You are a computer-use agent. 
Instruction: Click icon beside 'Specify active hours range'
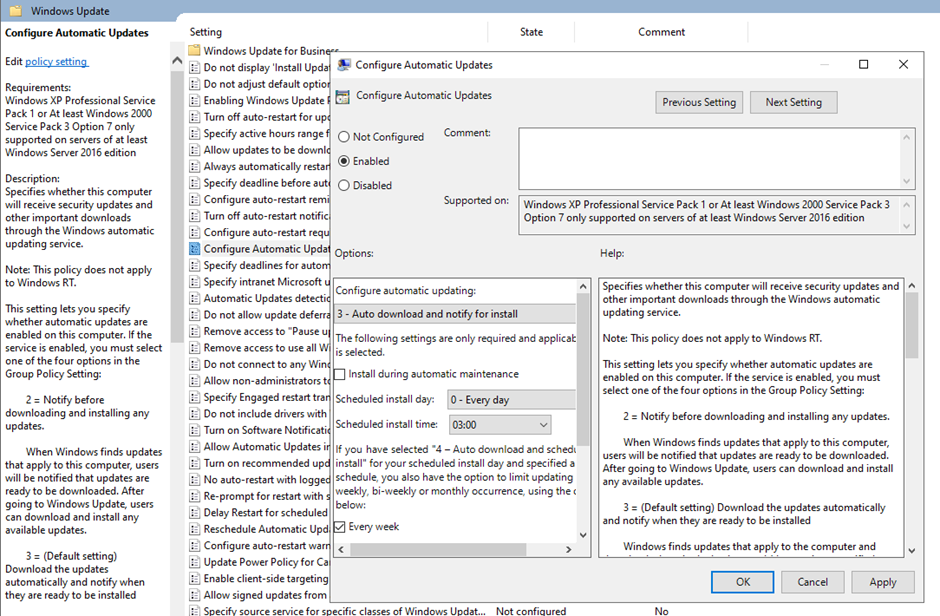194,133
